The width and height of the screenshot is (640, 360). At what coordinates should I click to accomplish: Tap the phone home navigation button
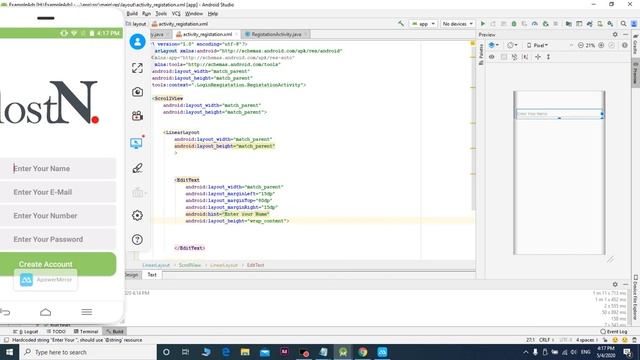coord(46,312)
